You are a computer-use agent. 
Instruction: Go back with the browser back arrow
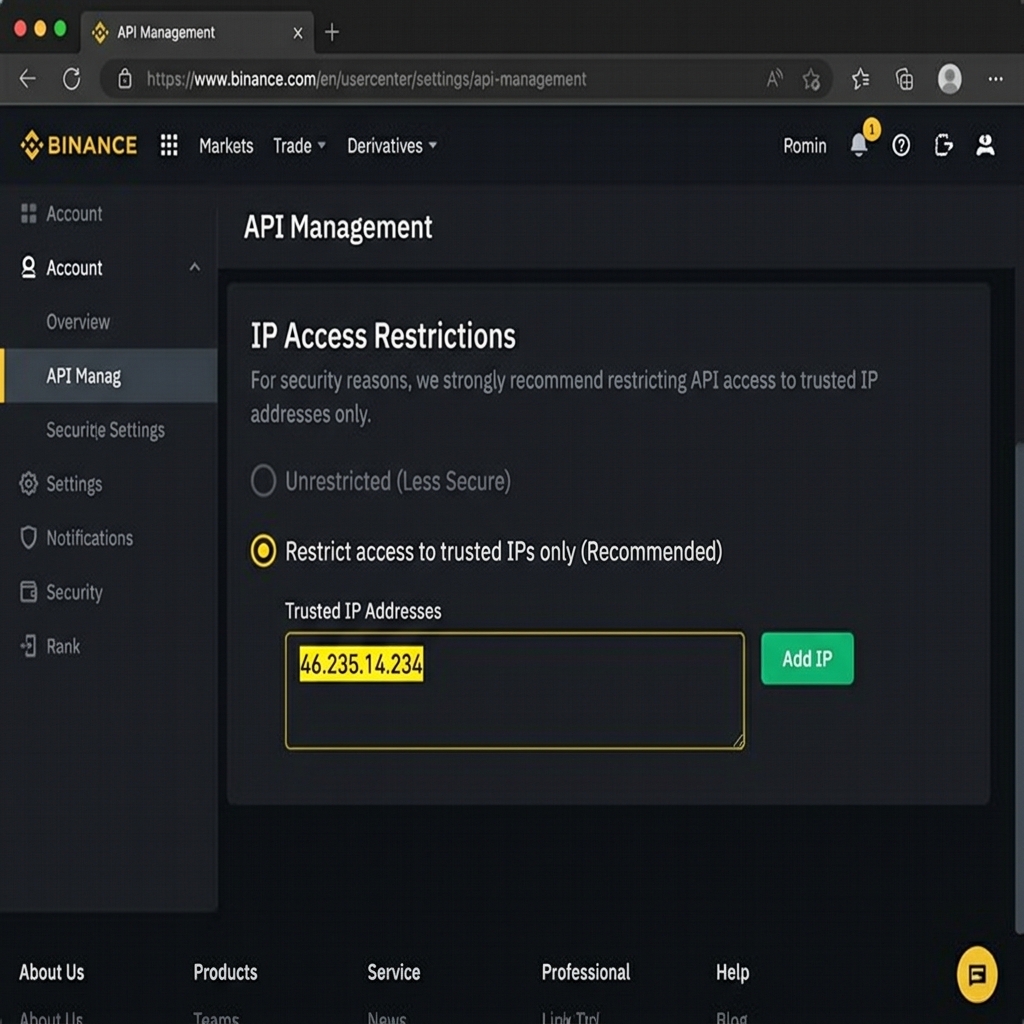pyautogui.click(x=27, y=79)
